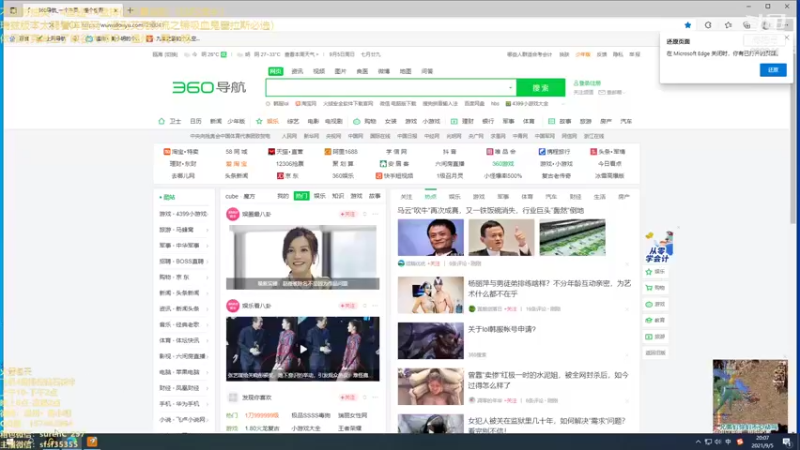This screenshot has width=800, height=450.
Task: Open the 杨丽萍与男徒弟排练啥样 article thumbnail
Action: pos(431,295)
